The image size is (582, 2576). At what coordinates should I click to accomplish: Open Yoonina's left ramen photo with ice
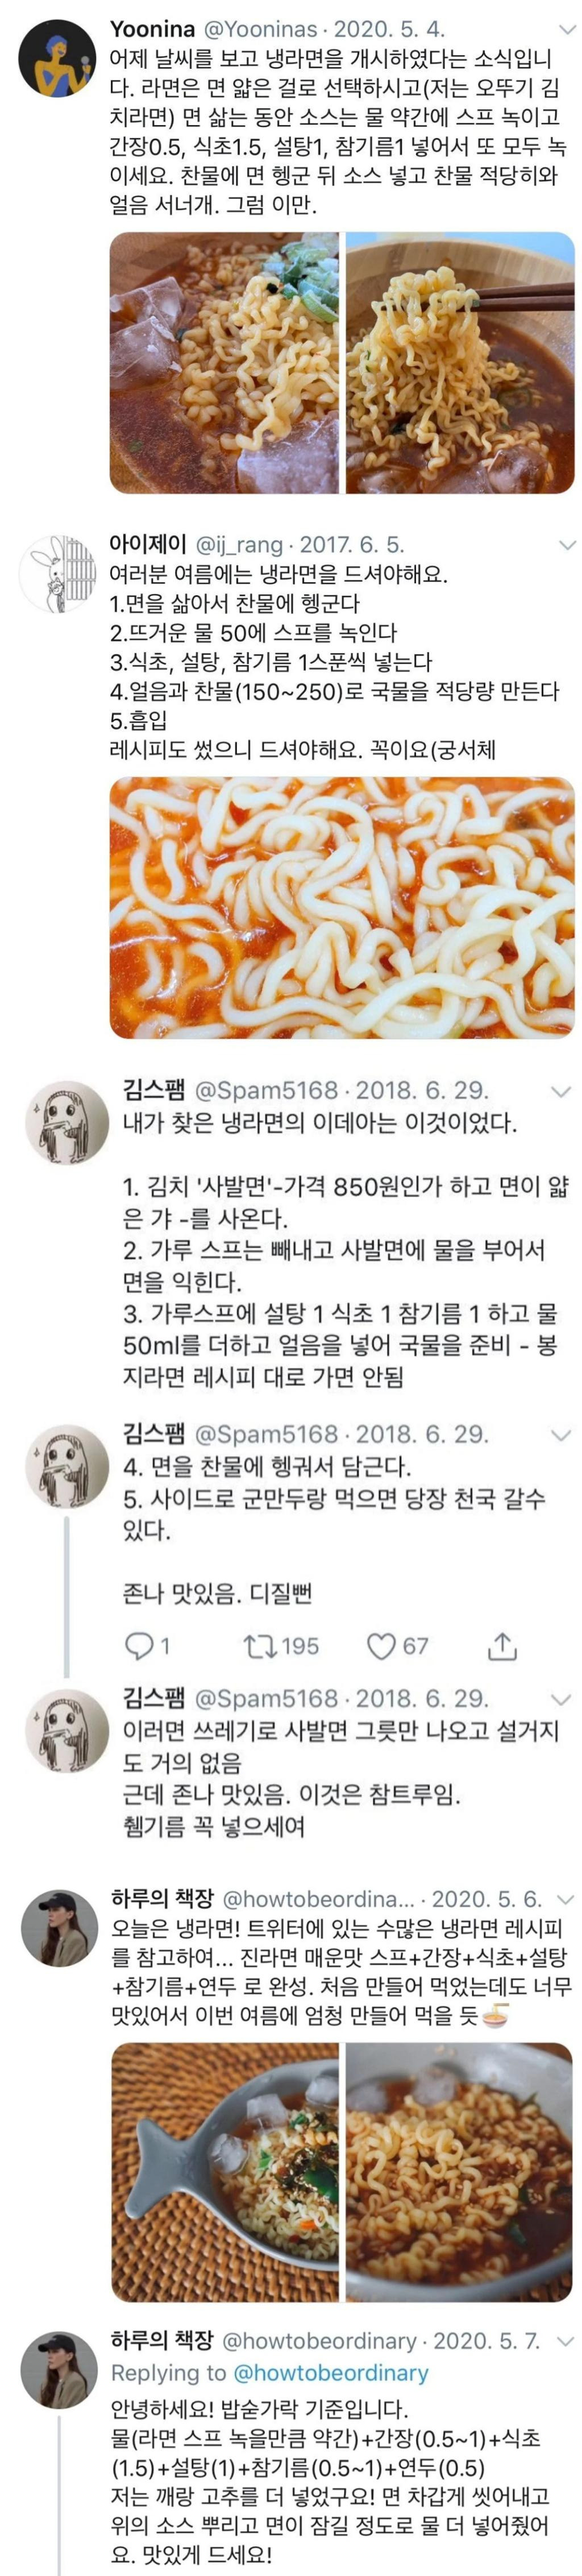pos(224,363)
